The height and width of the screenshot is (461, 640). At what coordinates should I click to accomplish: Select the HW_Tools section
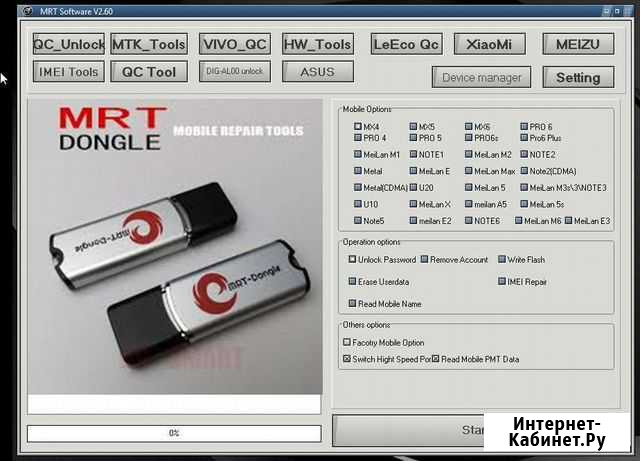pyautogui.click(x=318, y=44)
